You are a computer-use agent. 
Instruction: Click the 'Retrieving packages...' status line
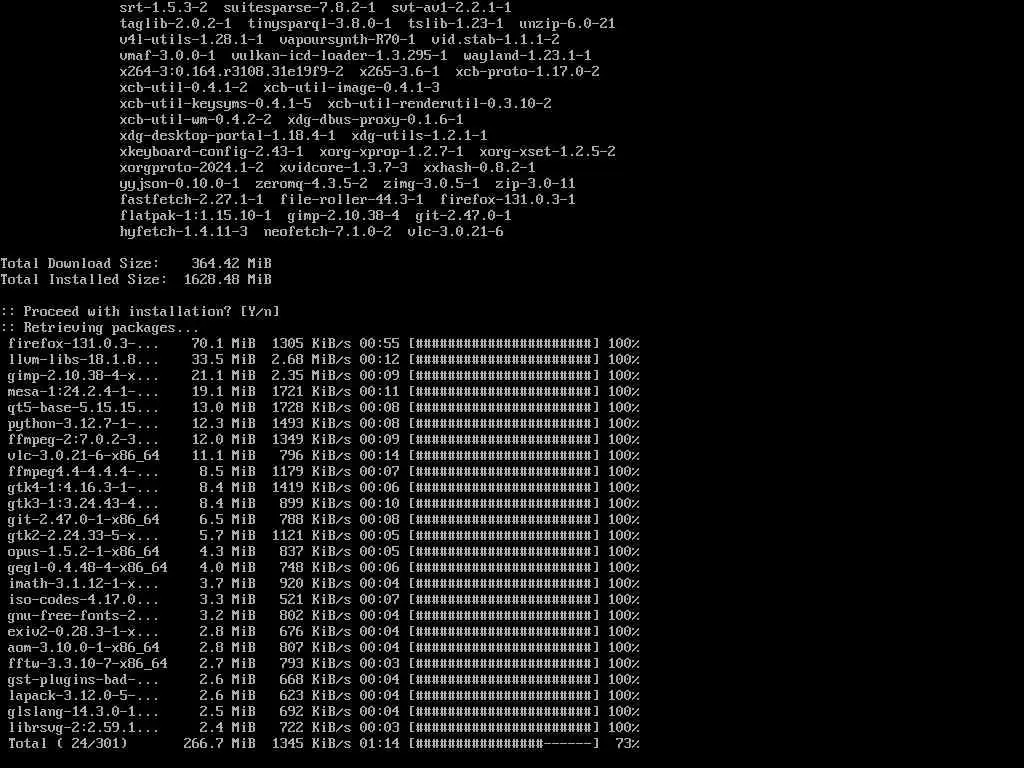pyautogui.click(x=99, y=327)
